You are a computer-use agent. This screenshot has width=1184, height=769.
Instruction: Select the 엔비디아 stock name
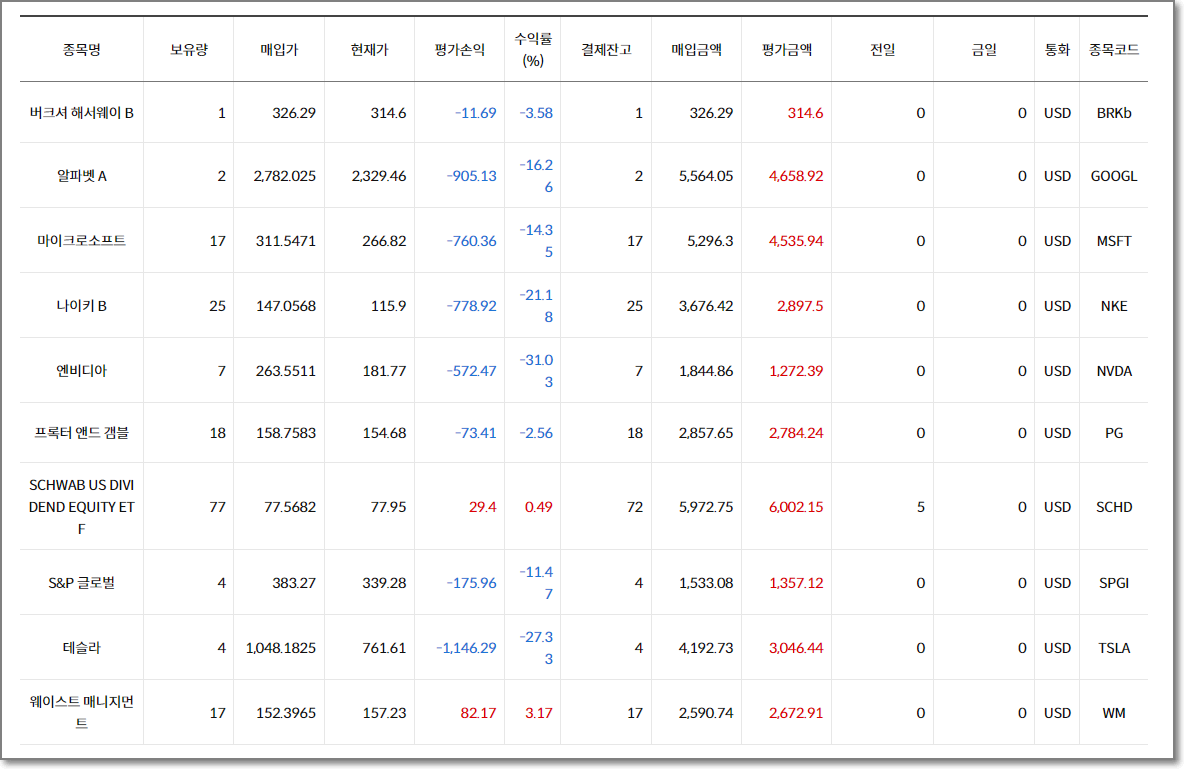click(x=82, y=371)
